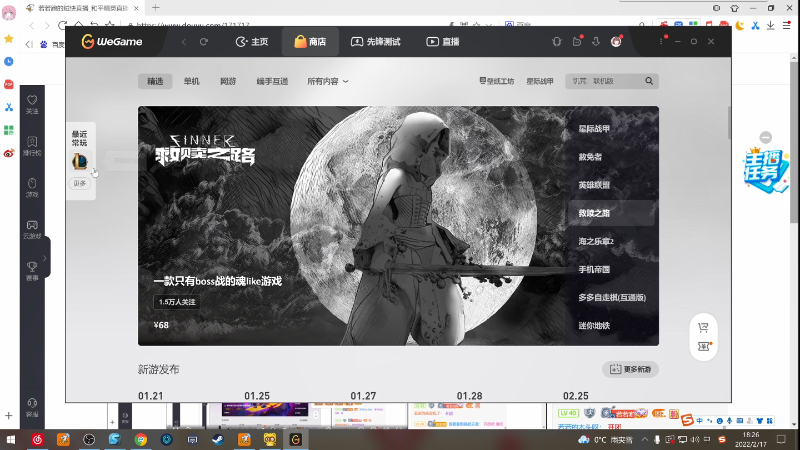Select the 端手互通 store category

click(x=272, y=81)
